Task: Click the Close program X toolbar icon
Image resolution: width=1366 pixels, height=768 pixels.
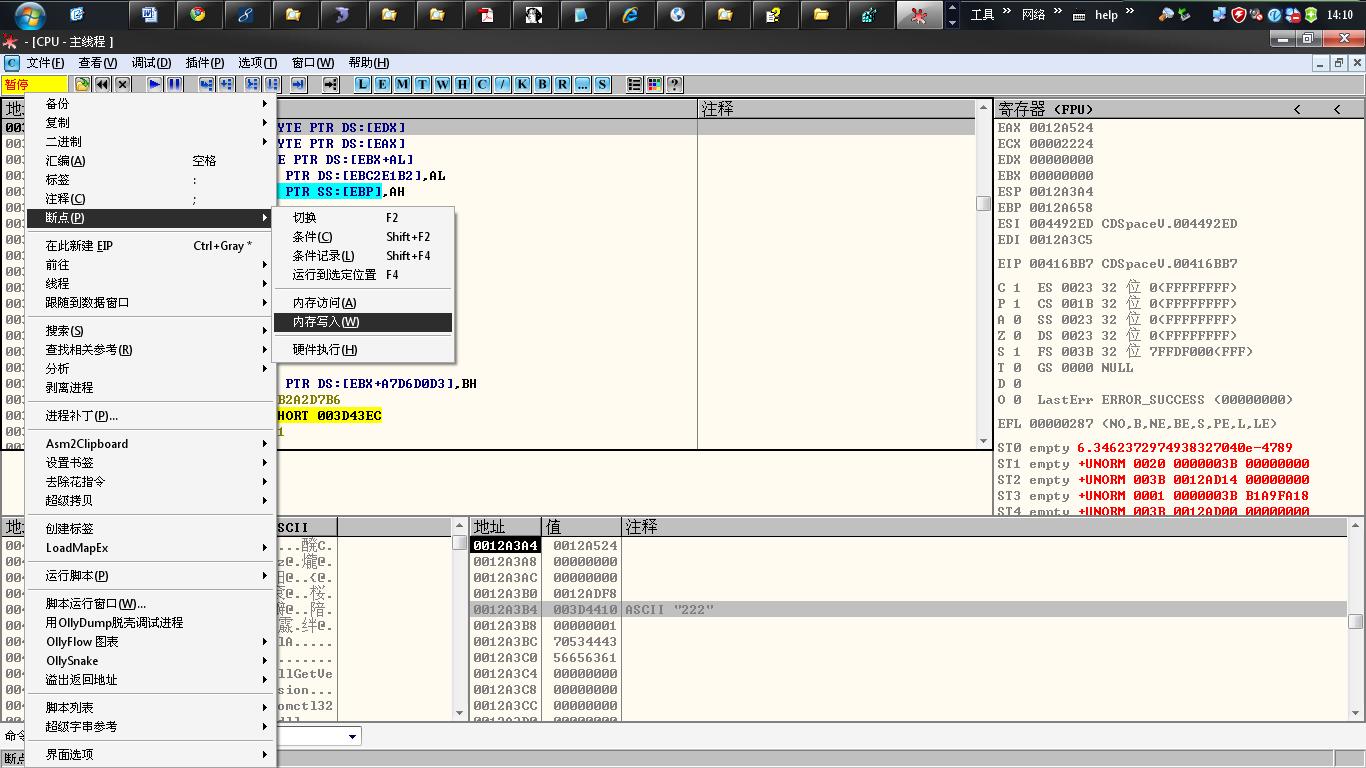Action: pyautogui.click(x=123, y=85)
